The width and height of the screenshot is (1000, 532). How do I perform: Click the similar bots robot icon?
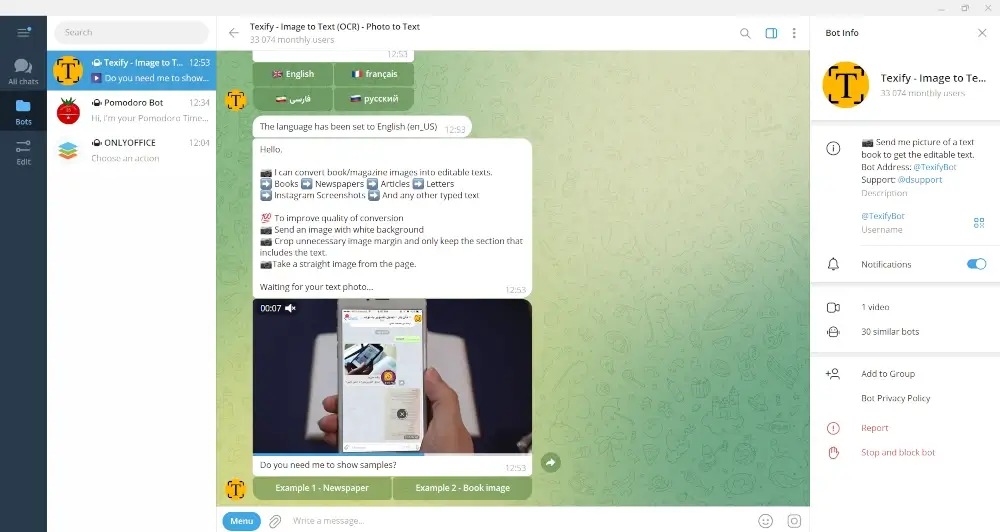tap(833, 332)
